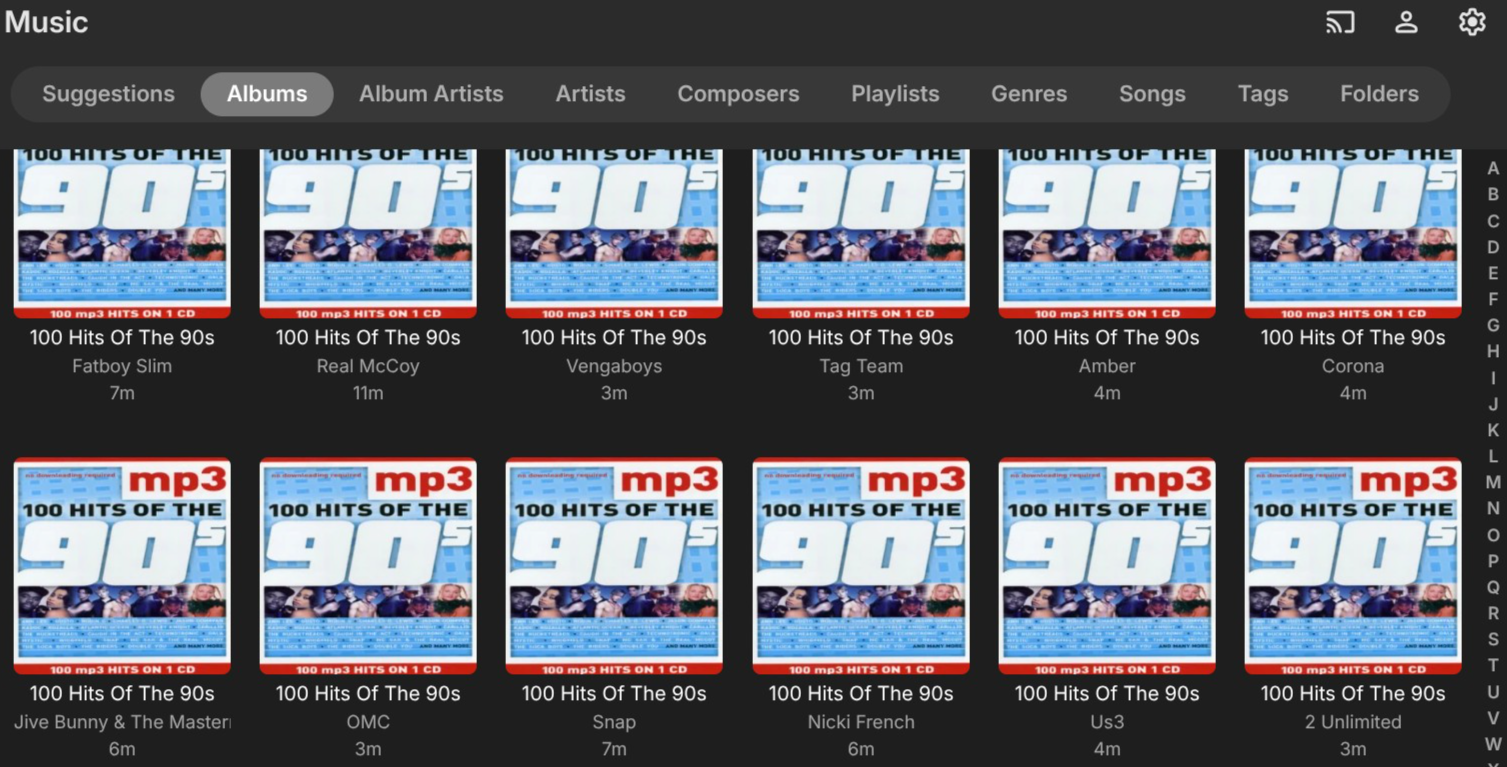1507x767 pixels.
Task: Click letter F in the alphabet picker
Action: pos(1493,299)
